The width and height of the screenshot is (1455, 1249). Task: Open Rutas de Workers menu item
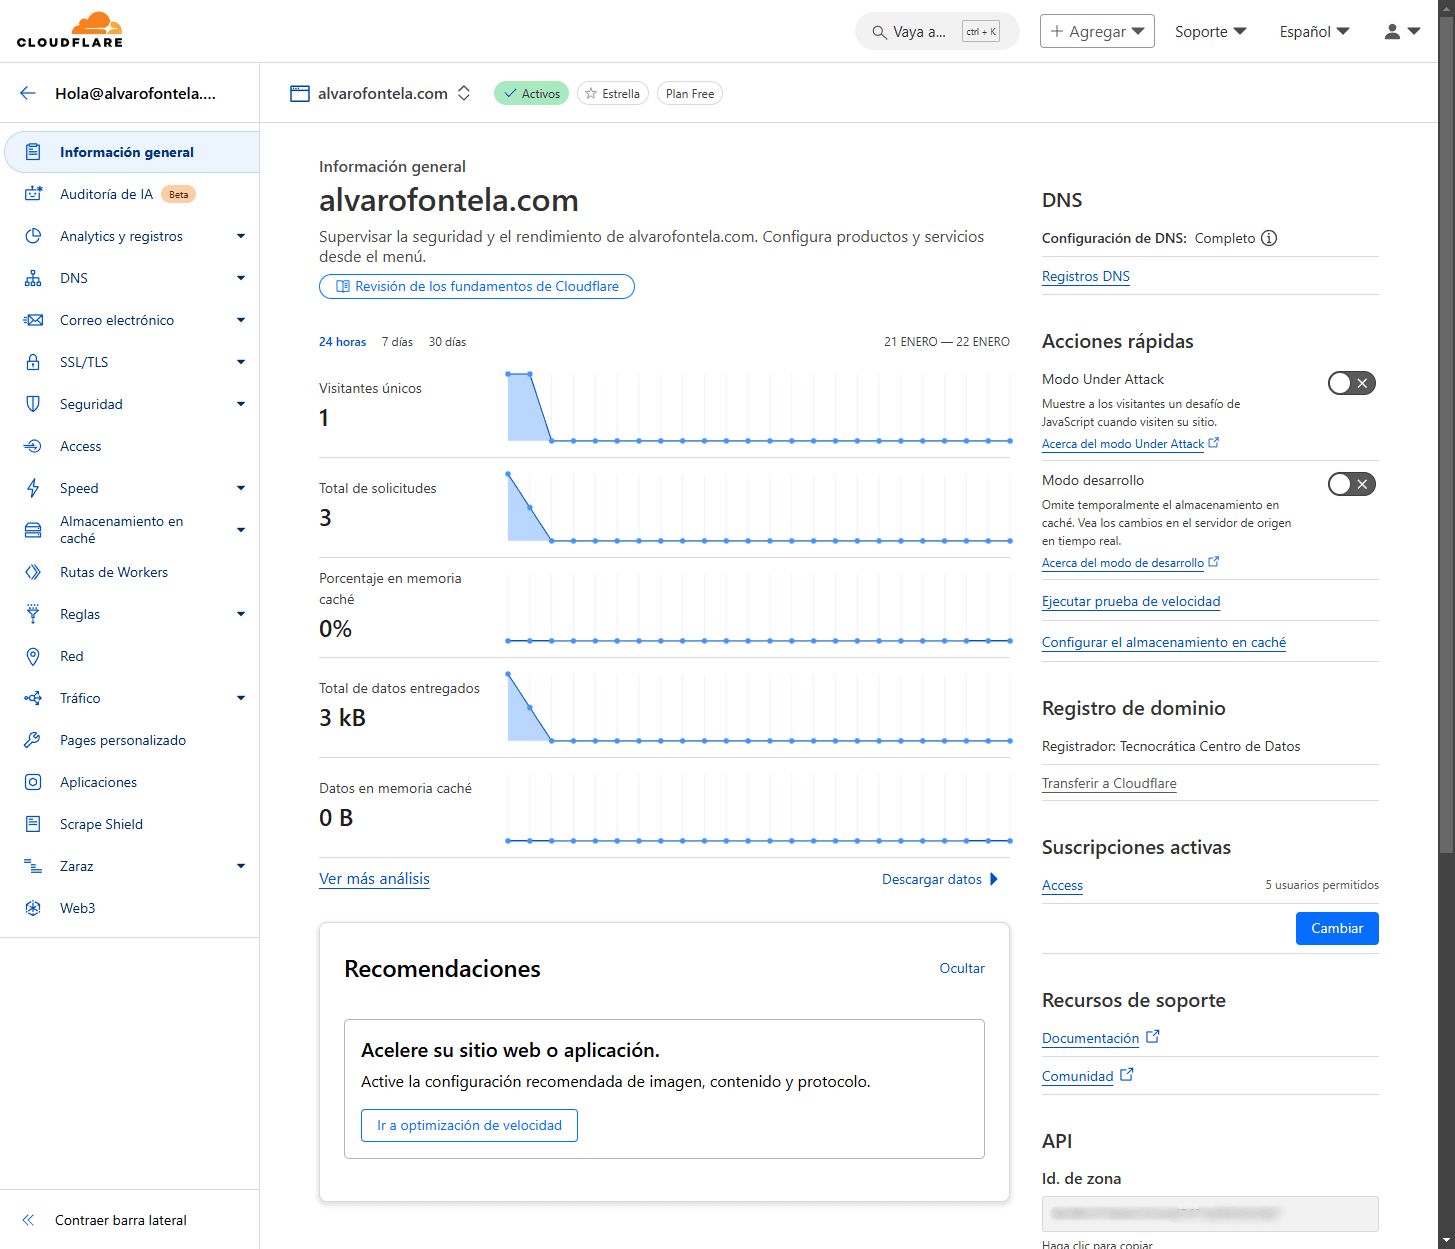click(x=114, y=572)
